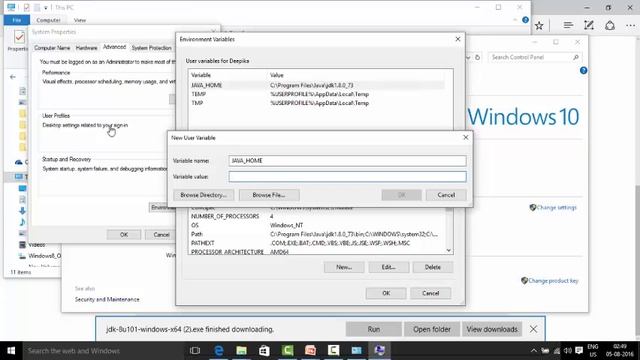Dismiss the download notification bar with X

tap(533, 329)
